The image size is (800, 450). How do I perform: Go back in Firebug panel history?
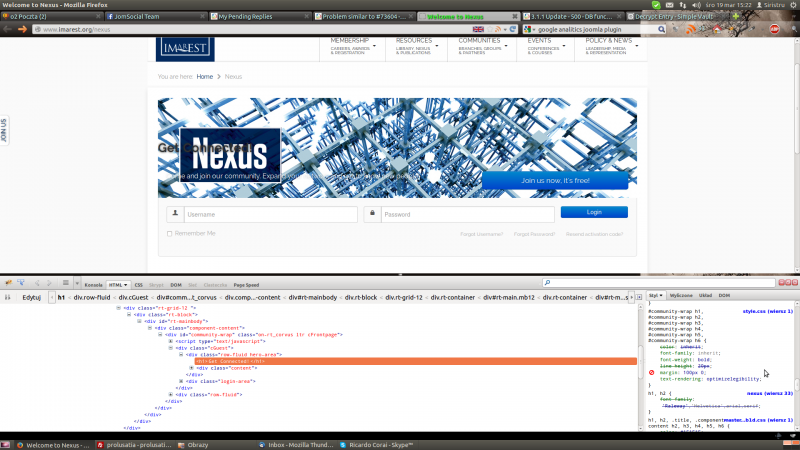point(37,283)
